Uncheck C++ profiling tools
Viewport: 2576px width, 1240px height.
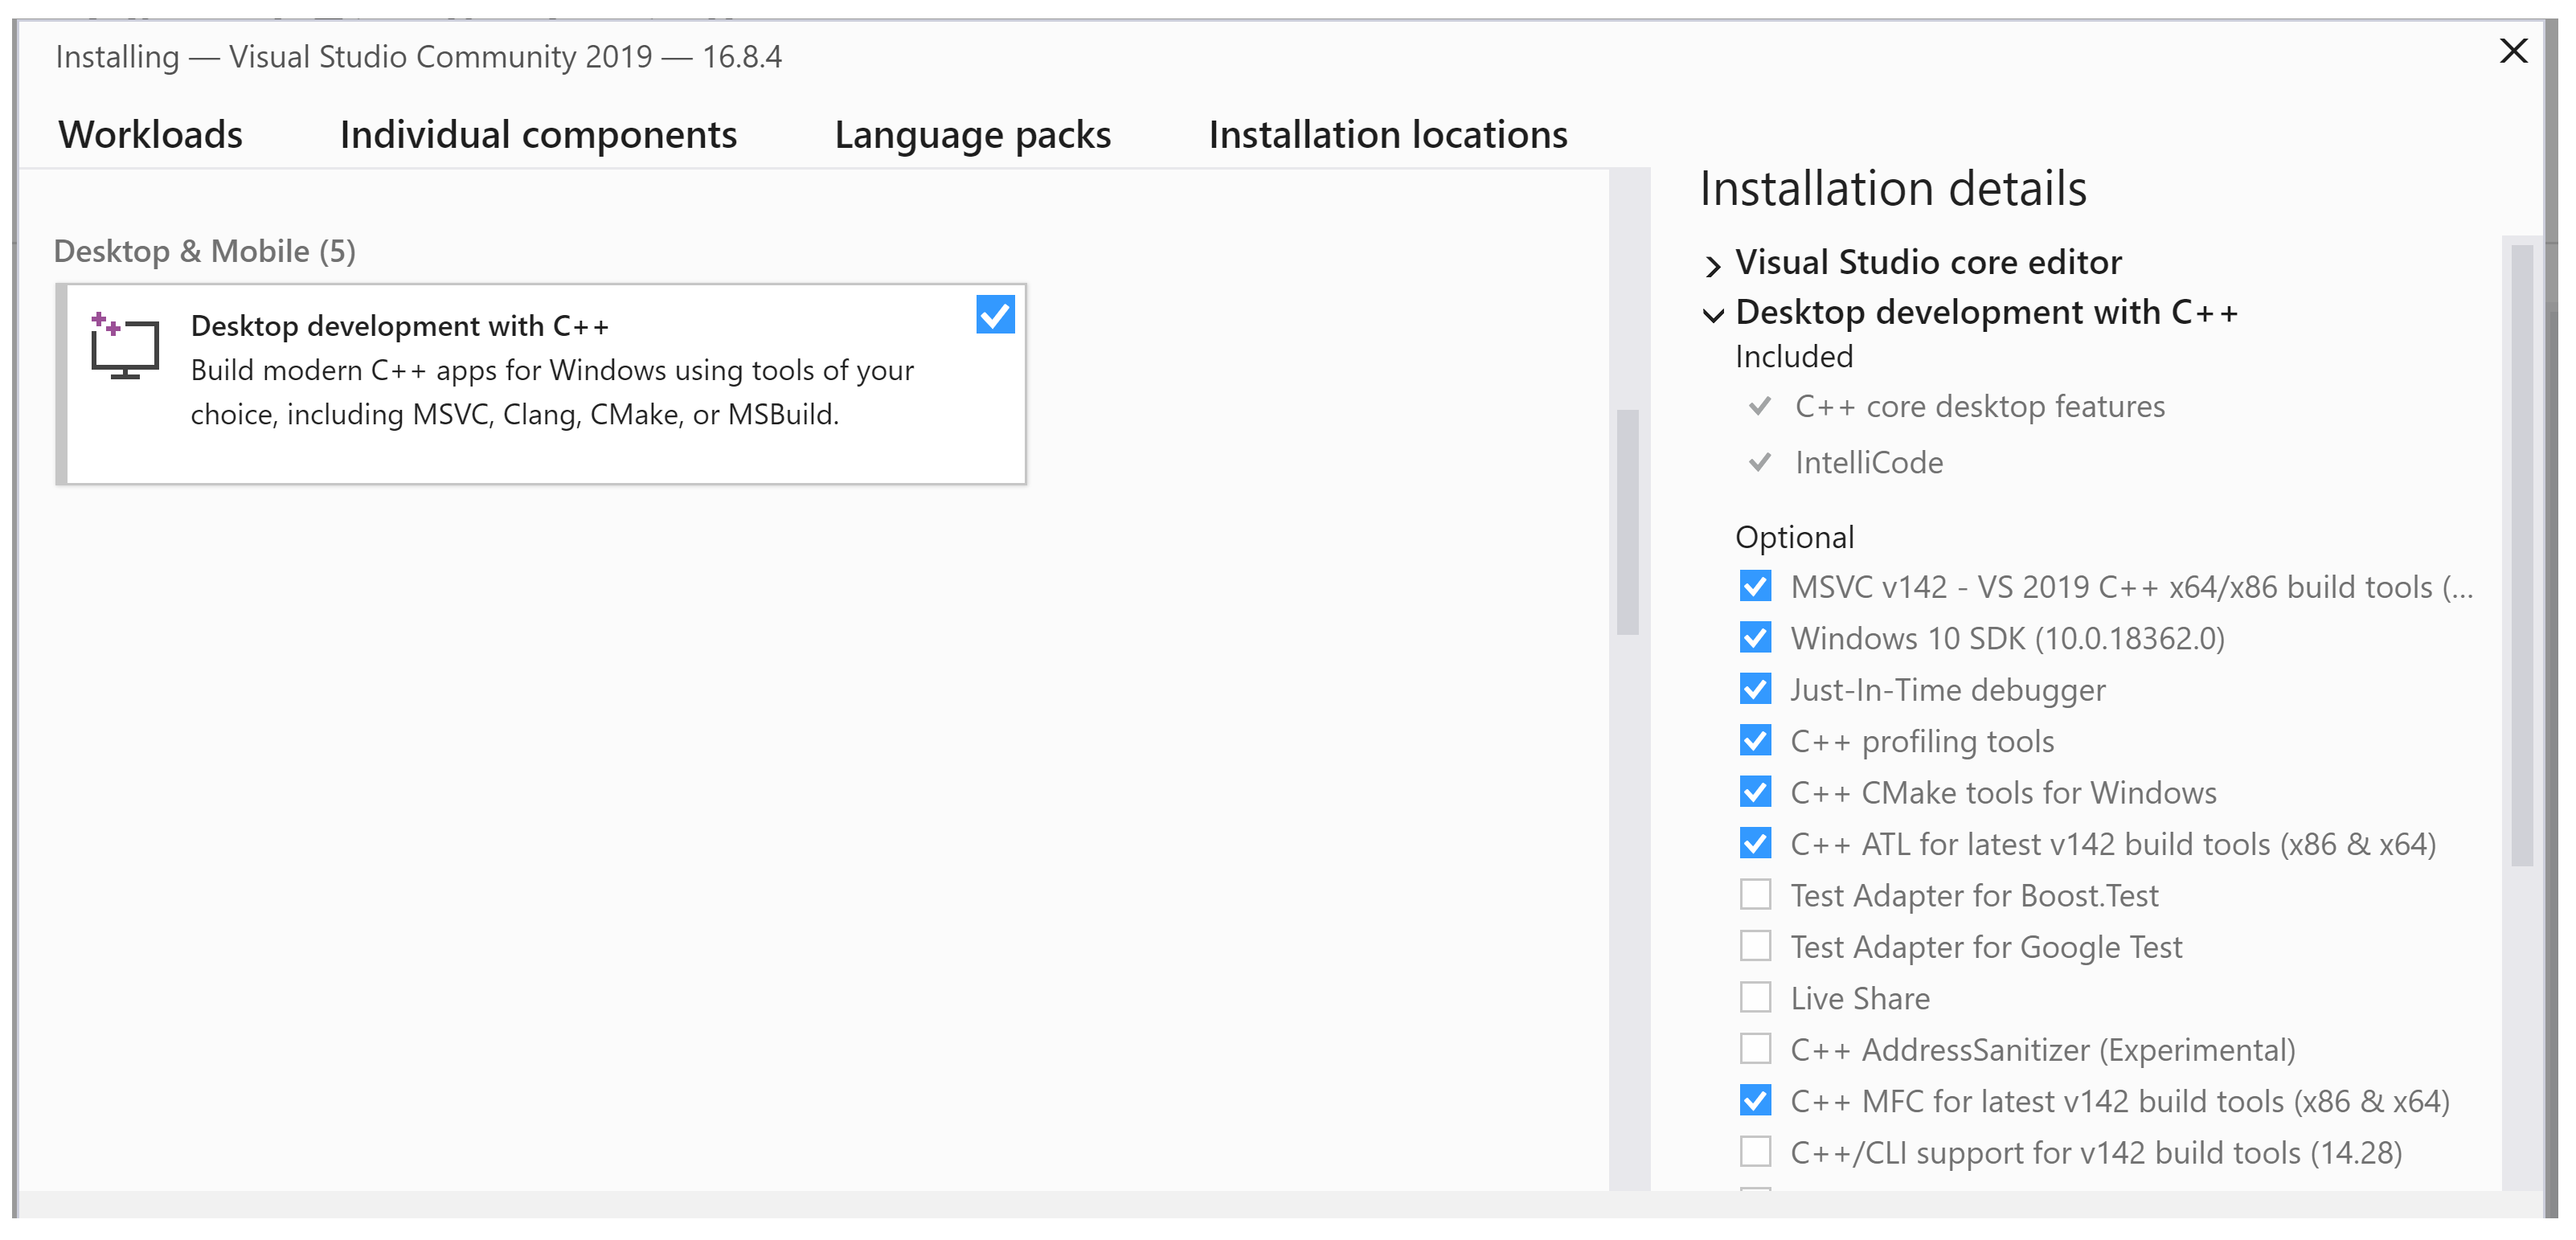point(1755,741)
